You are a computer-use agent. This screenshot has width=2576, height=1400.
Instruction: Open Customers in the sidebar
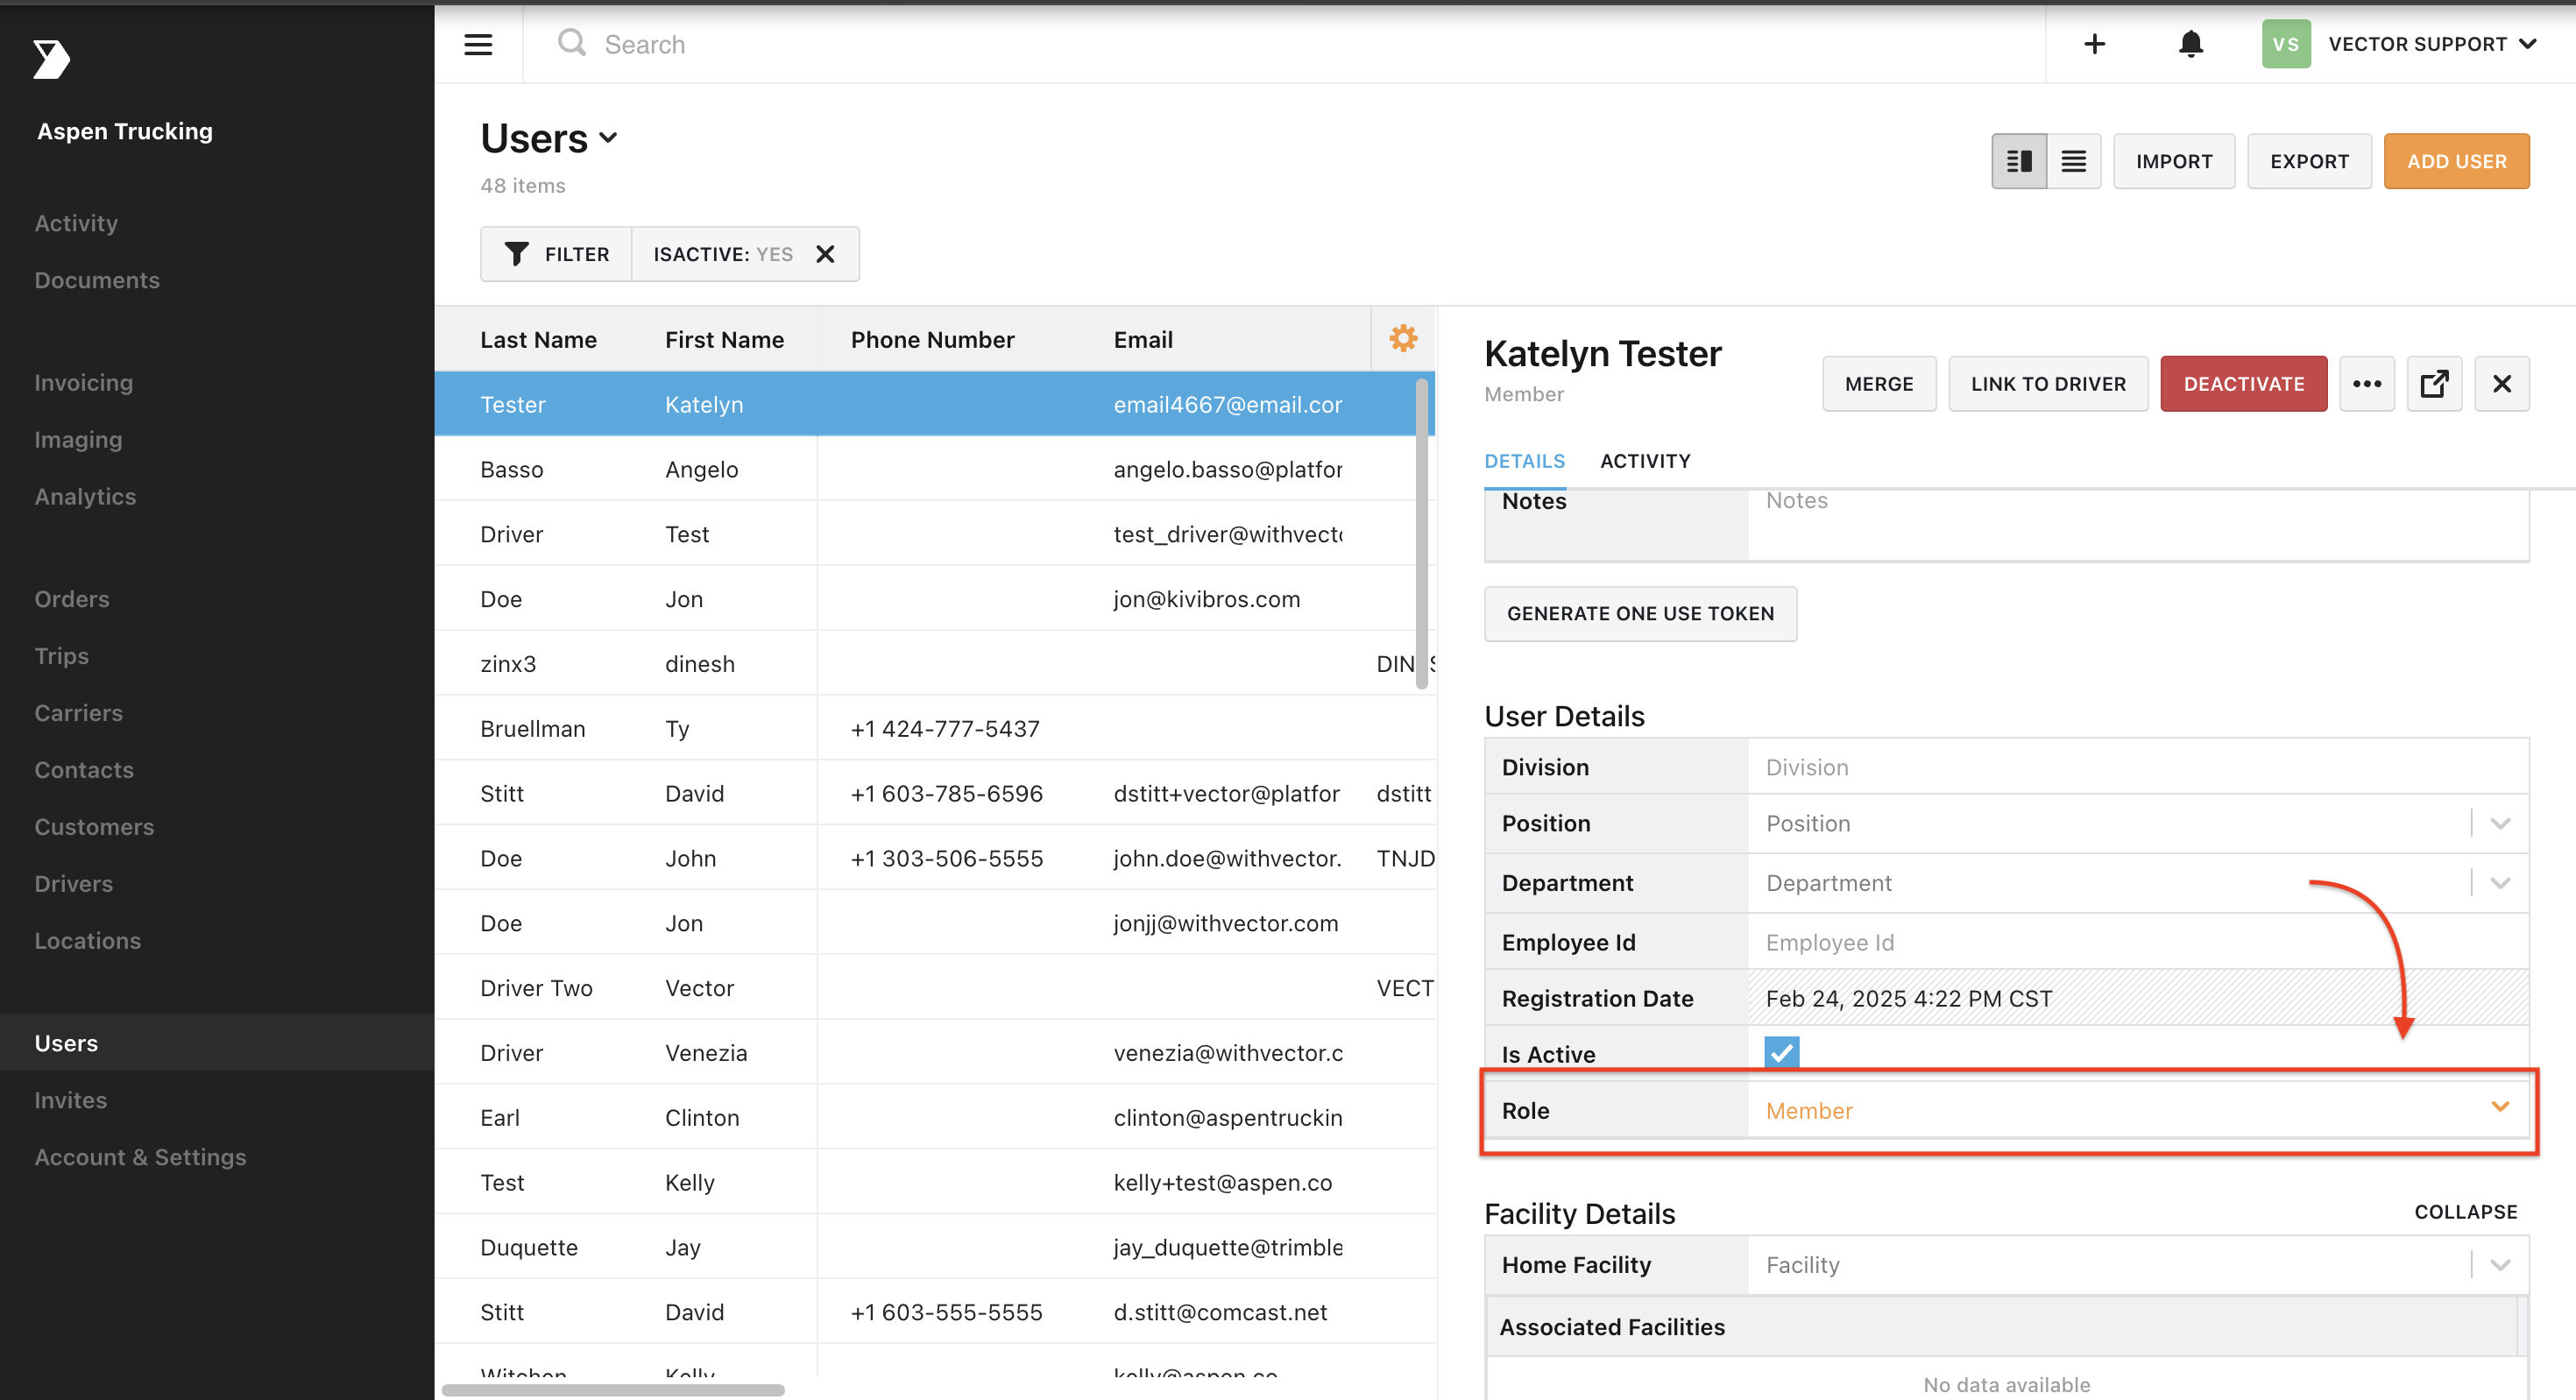click(x=94, y=827)
